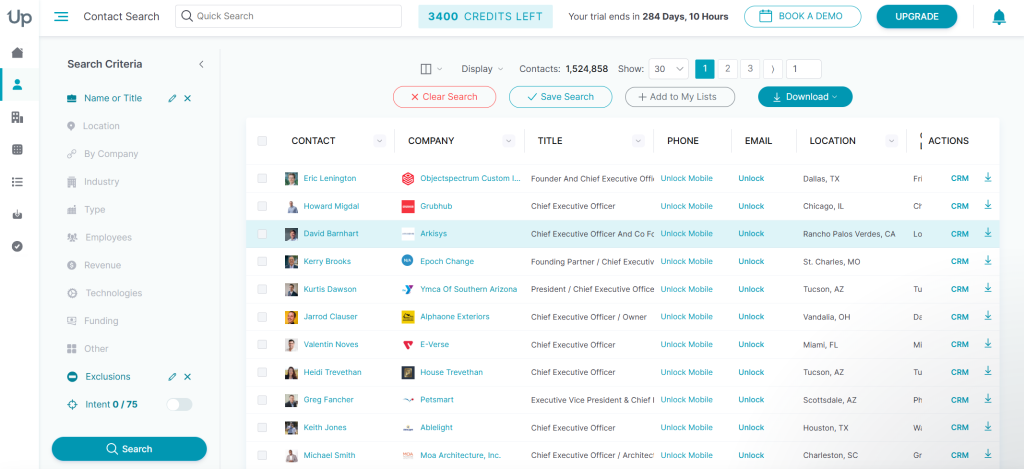Go to Home in left sidebar

tap(17, 53)
